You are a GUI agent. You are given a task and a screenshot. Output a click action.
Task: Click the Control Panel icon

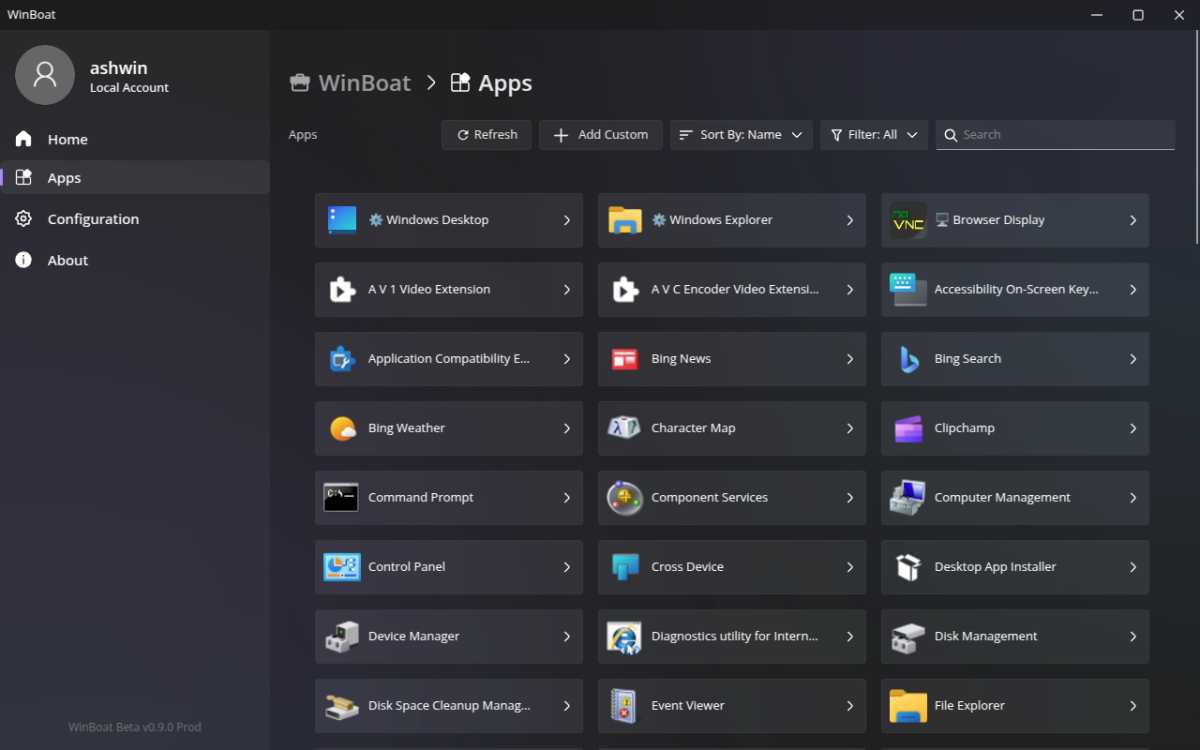coord(341,567)
